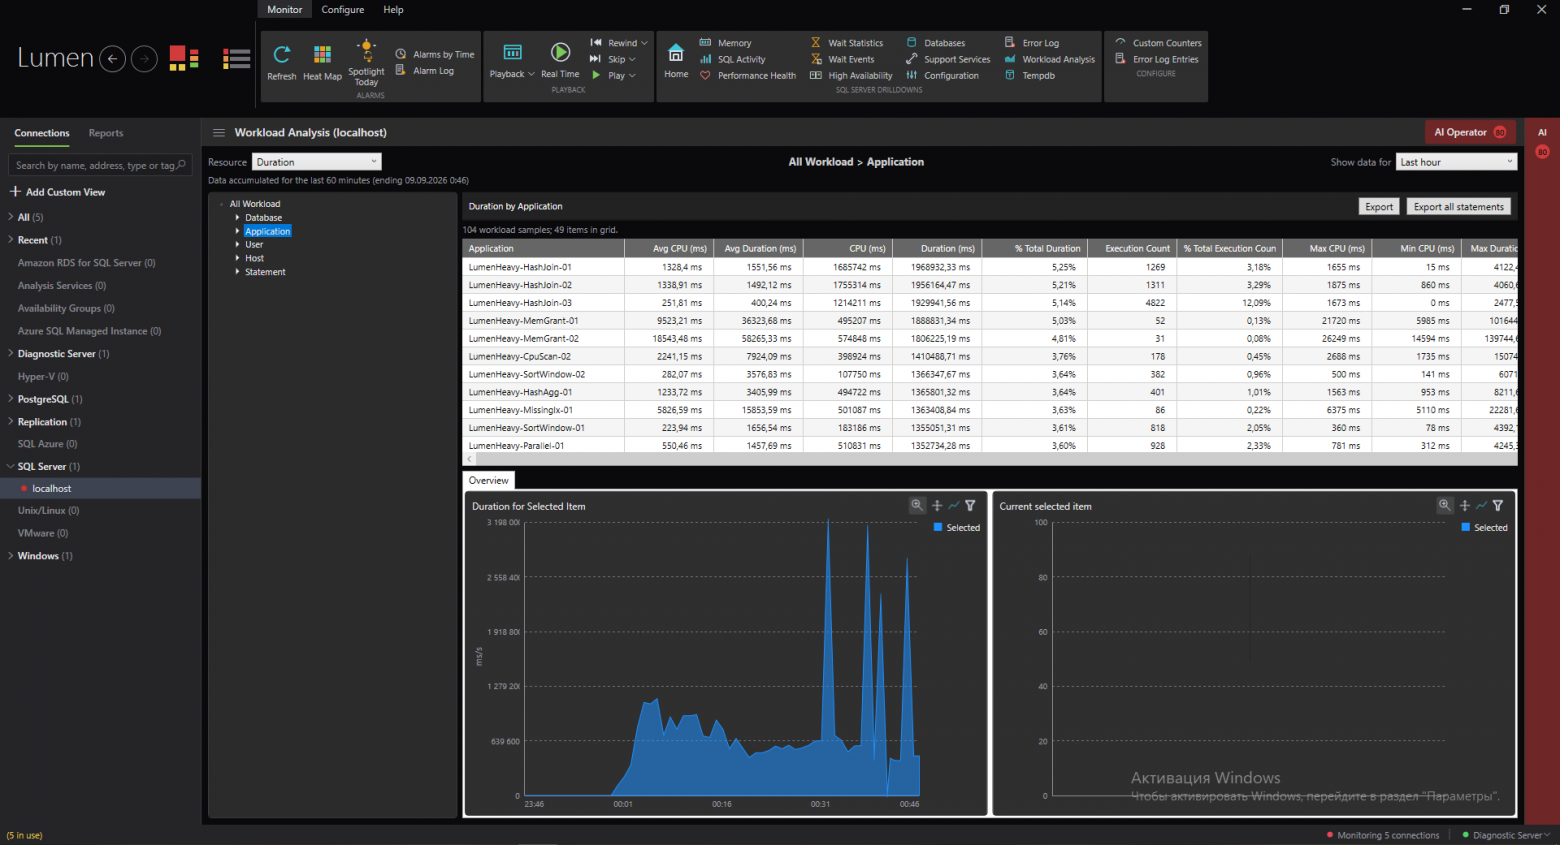Open the Configure menu tab
Image resolution: width=1560 pixels, height=845 pixels.
[x=343, y=9]
